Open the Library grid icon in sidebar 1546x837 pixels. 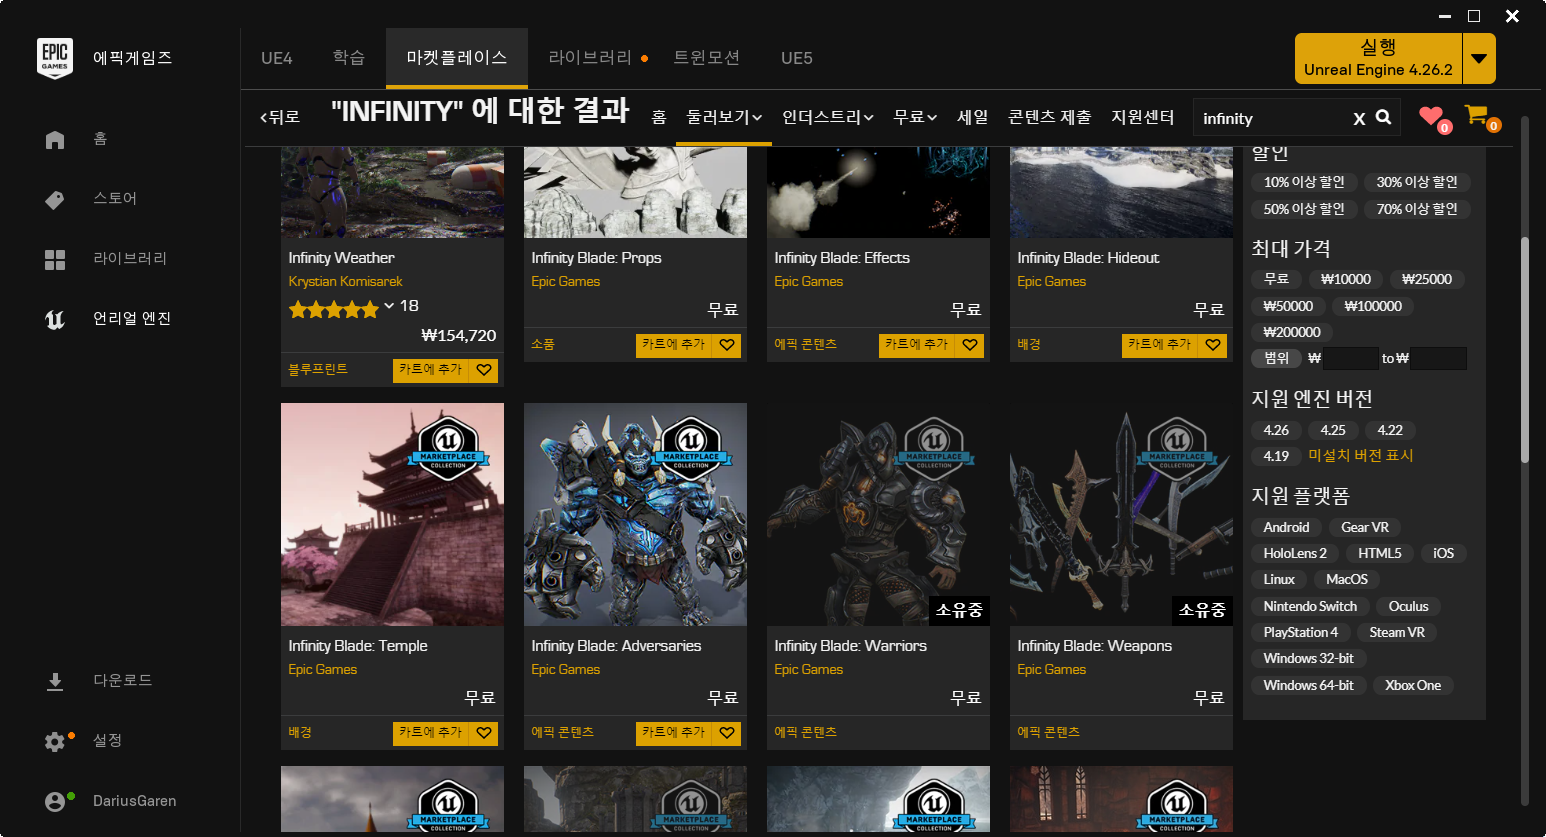click(55, 260)
